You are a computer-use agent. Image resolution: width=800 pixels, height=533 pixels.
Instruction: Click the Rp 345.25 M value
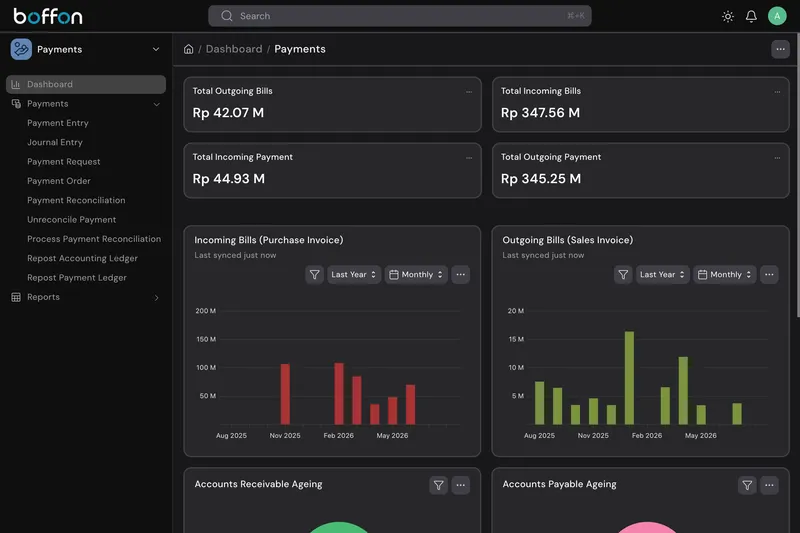[x=541, y=179]
